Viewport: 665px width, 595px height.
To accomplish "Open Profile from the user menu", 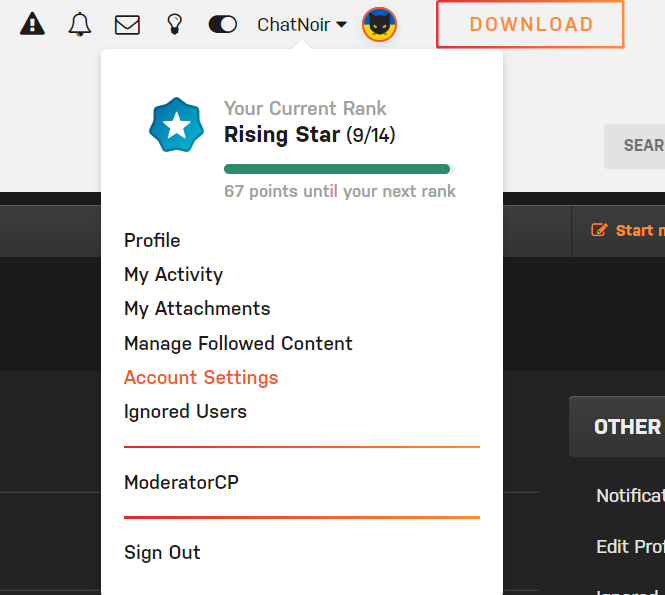I will (x=152, y=240).
